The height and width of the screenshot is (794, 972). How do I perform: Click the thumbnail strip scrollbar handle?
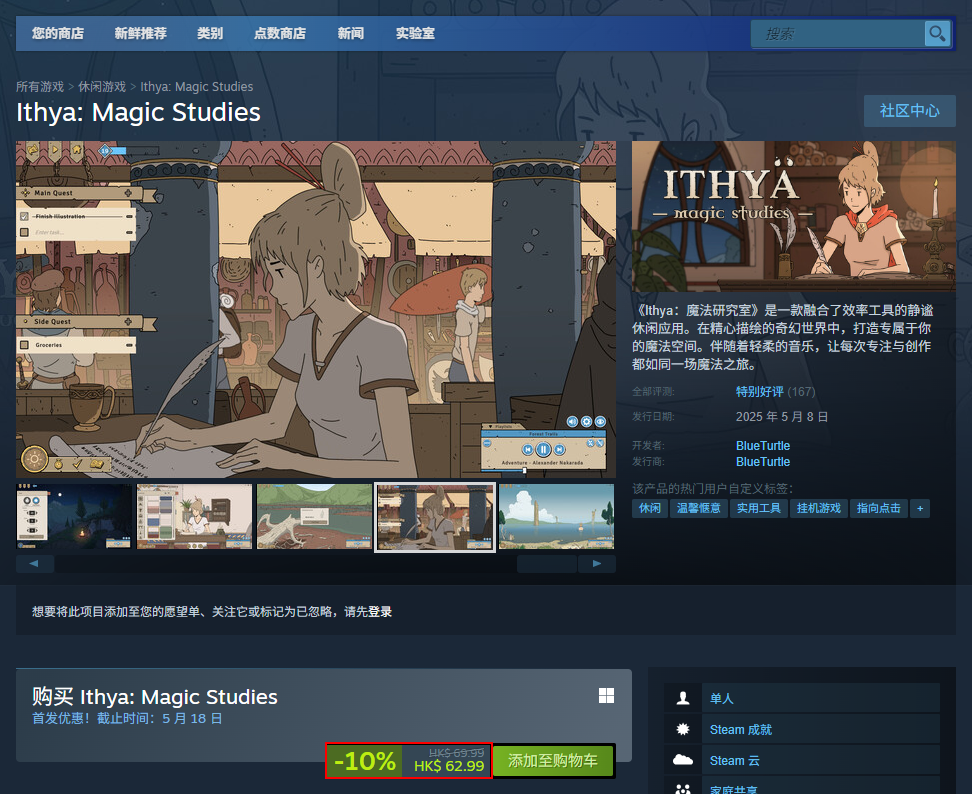tap(547, 563)
